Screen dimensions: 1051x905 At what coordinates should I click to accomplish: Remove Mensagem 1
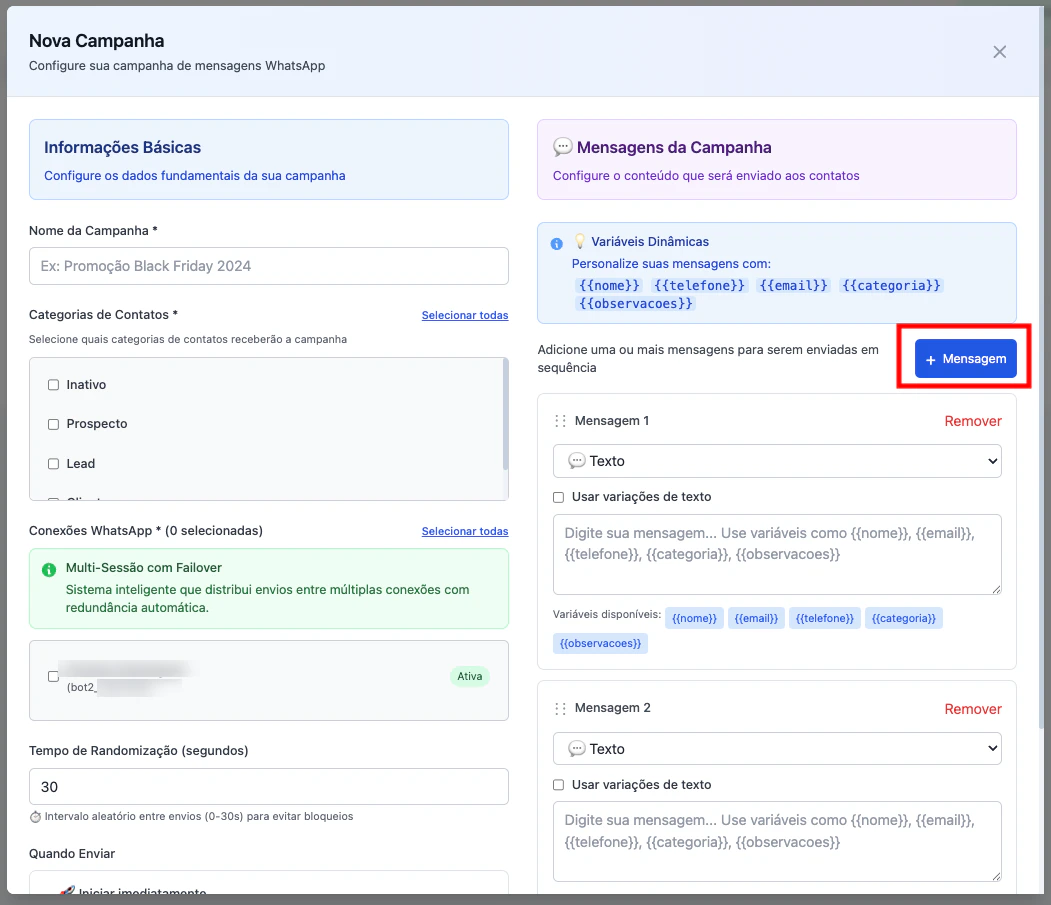pyautogui.click(x=973, y=421)
